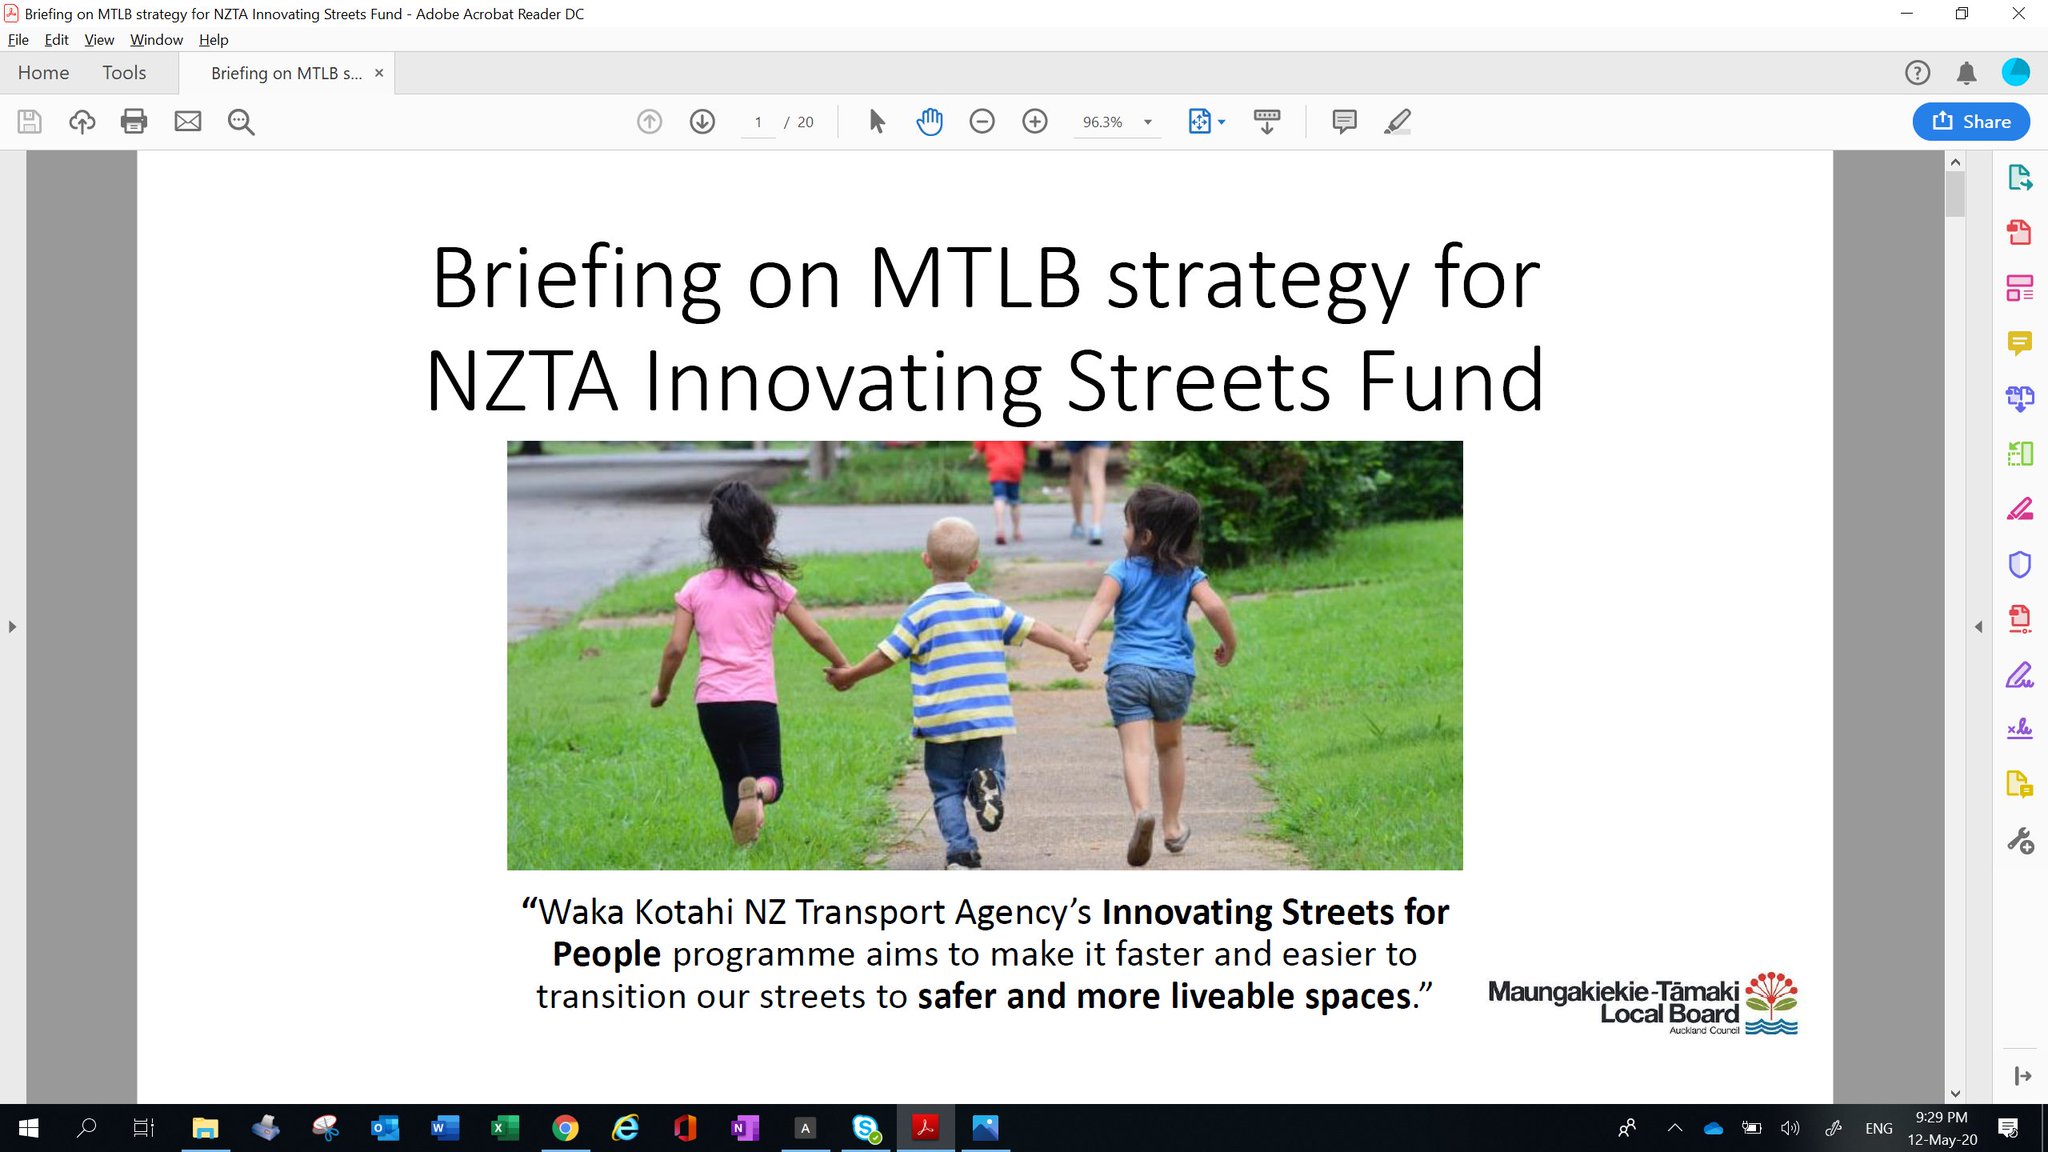This screenshot has width=2048, height=1152.
Task: Go to previous page arrow
Action: [x=650, y=122]
